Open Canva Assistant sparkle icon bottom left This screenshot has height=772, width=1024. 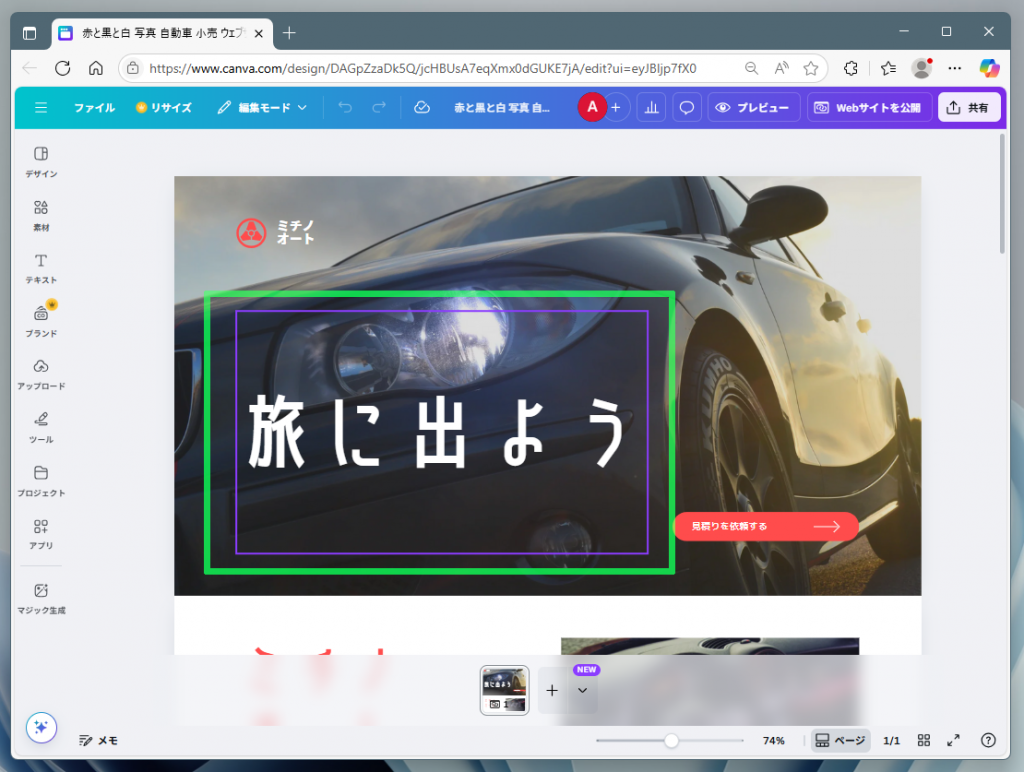click(x=41, y=728)
